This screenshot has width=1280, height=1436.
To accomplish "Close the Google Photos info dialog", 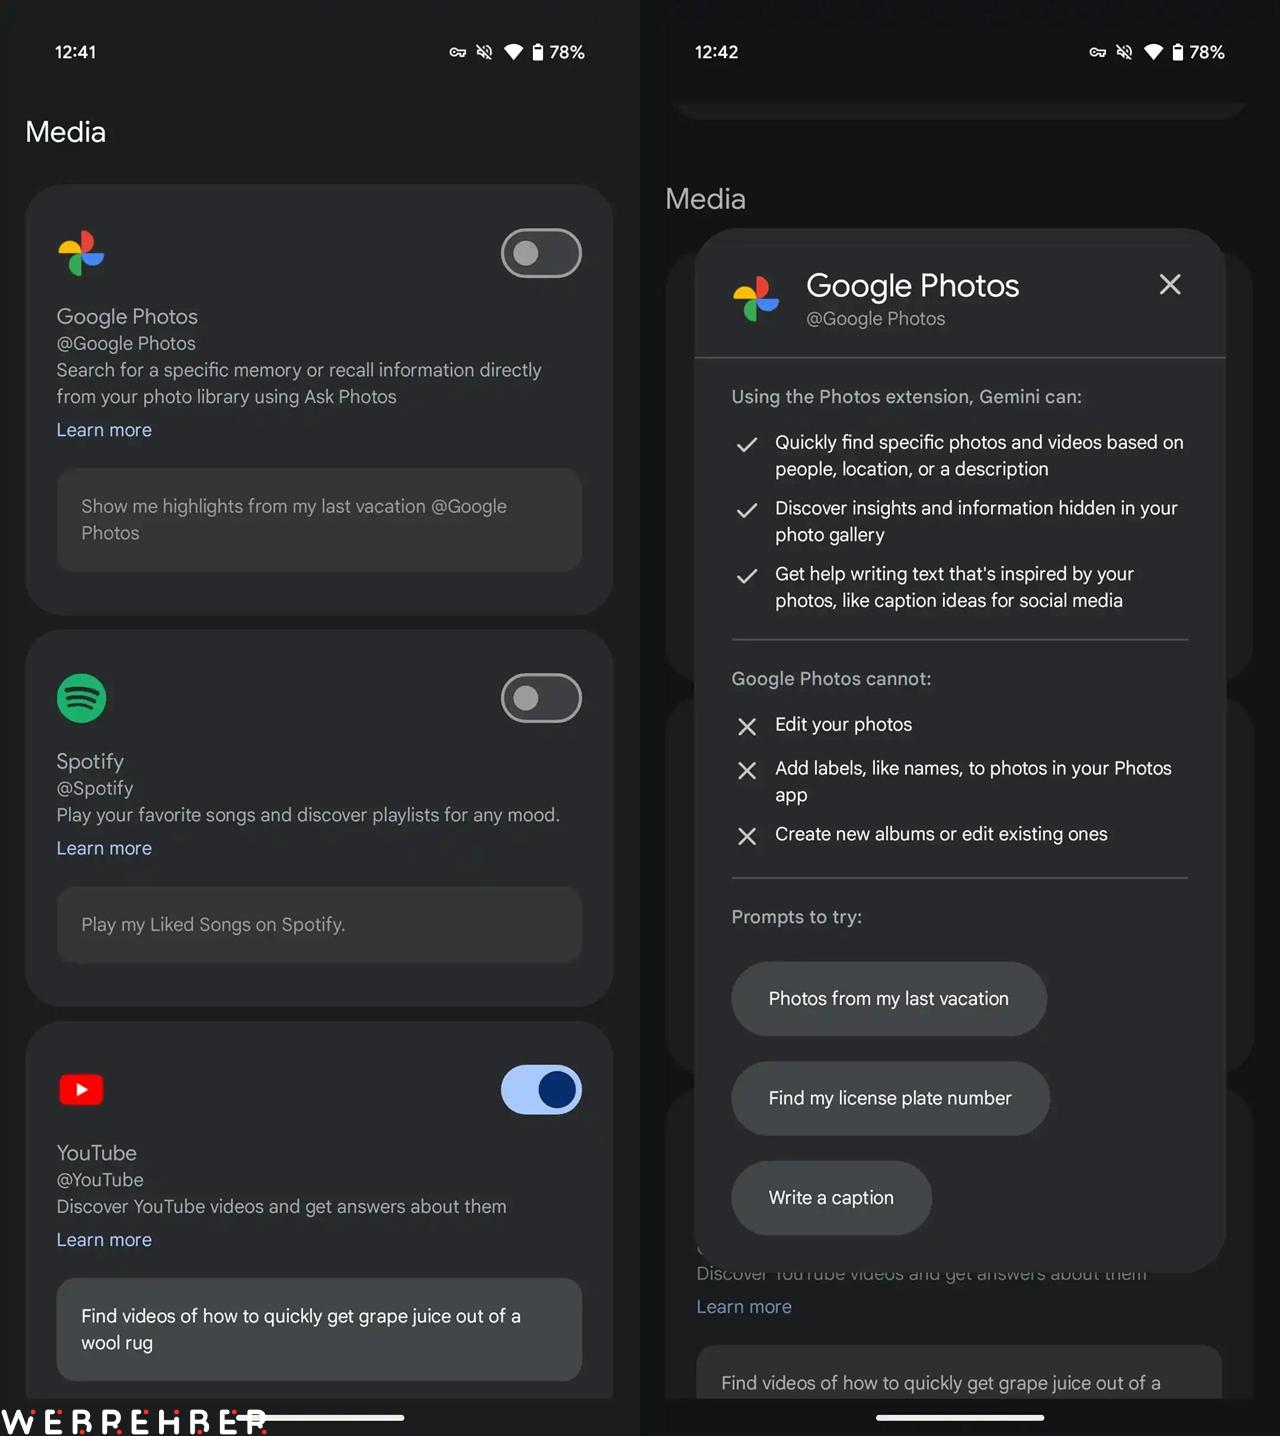I will click(1170, 285).
